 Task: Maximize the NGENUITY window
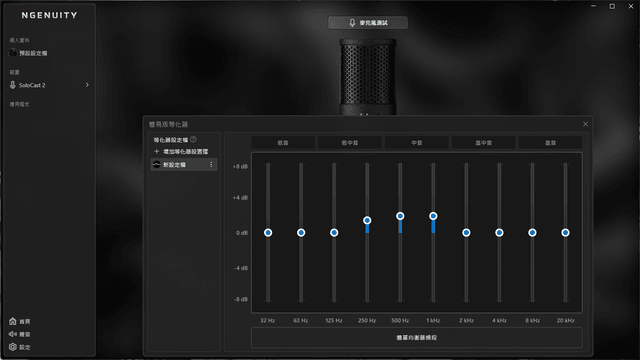tap(612, 6)
